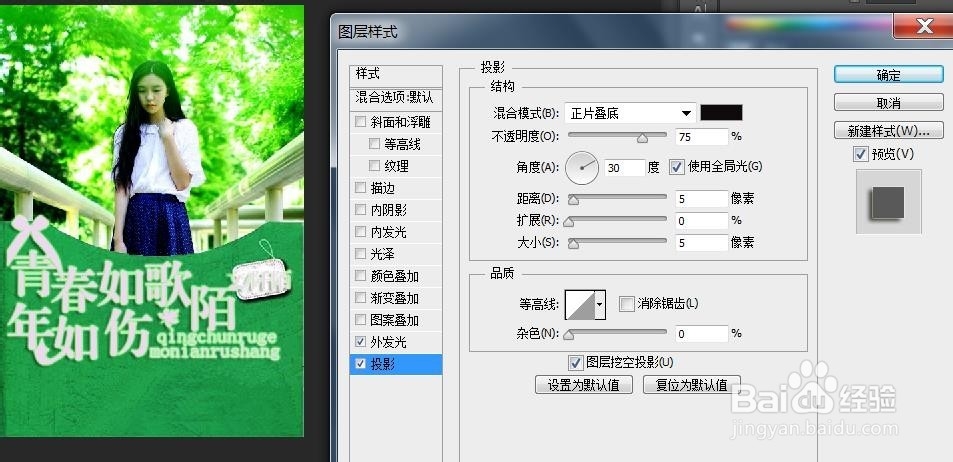Click the 取消 button

[889, 103]
